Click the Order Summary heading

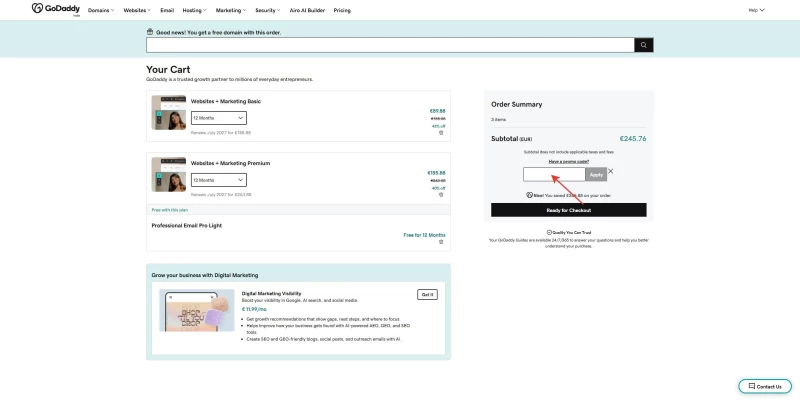[x=516, y=104]
